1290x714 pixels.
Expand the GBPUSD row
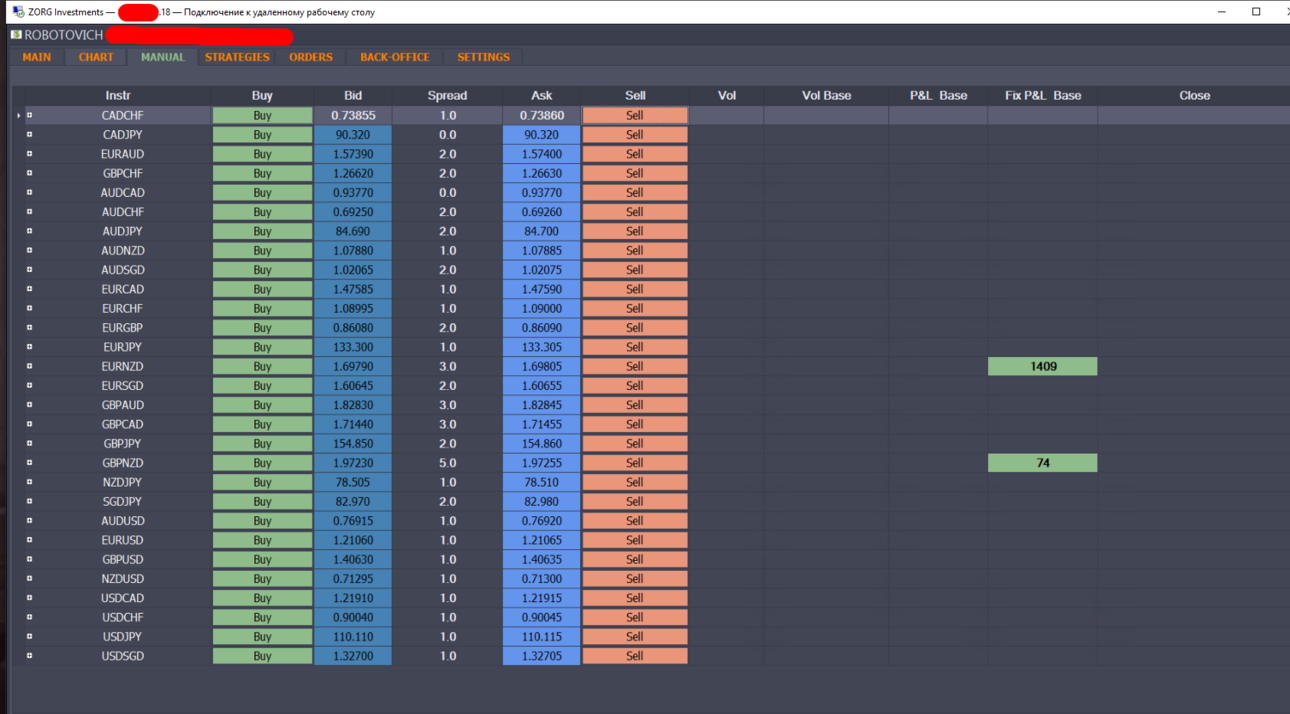[x=29, y=559]
